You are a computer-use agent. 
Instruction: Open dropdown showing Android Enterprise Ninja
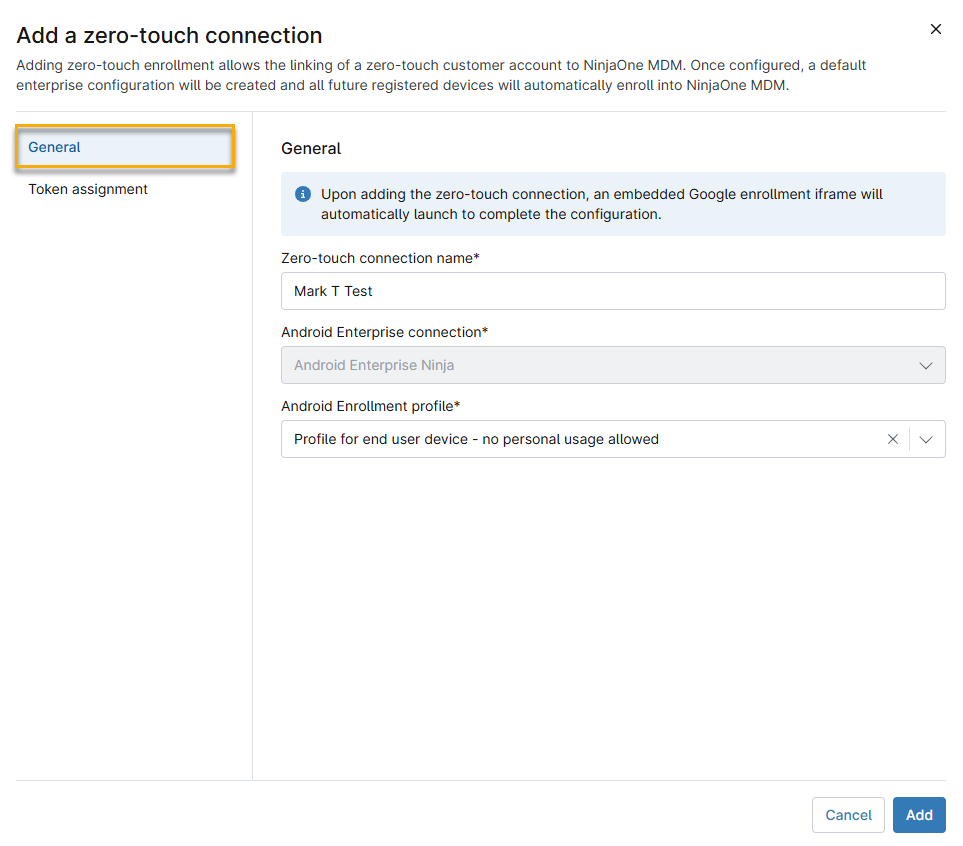(600, 365)
